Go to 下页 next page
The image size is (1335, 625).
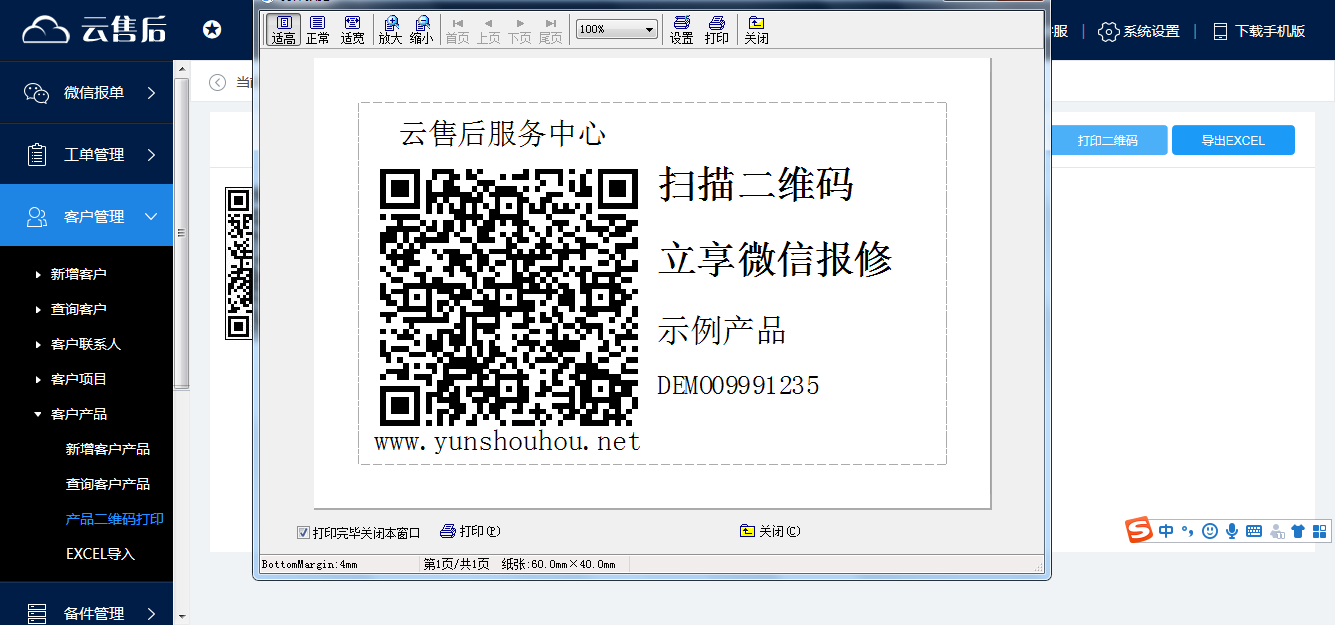point(520,30)
